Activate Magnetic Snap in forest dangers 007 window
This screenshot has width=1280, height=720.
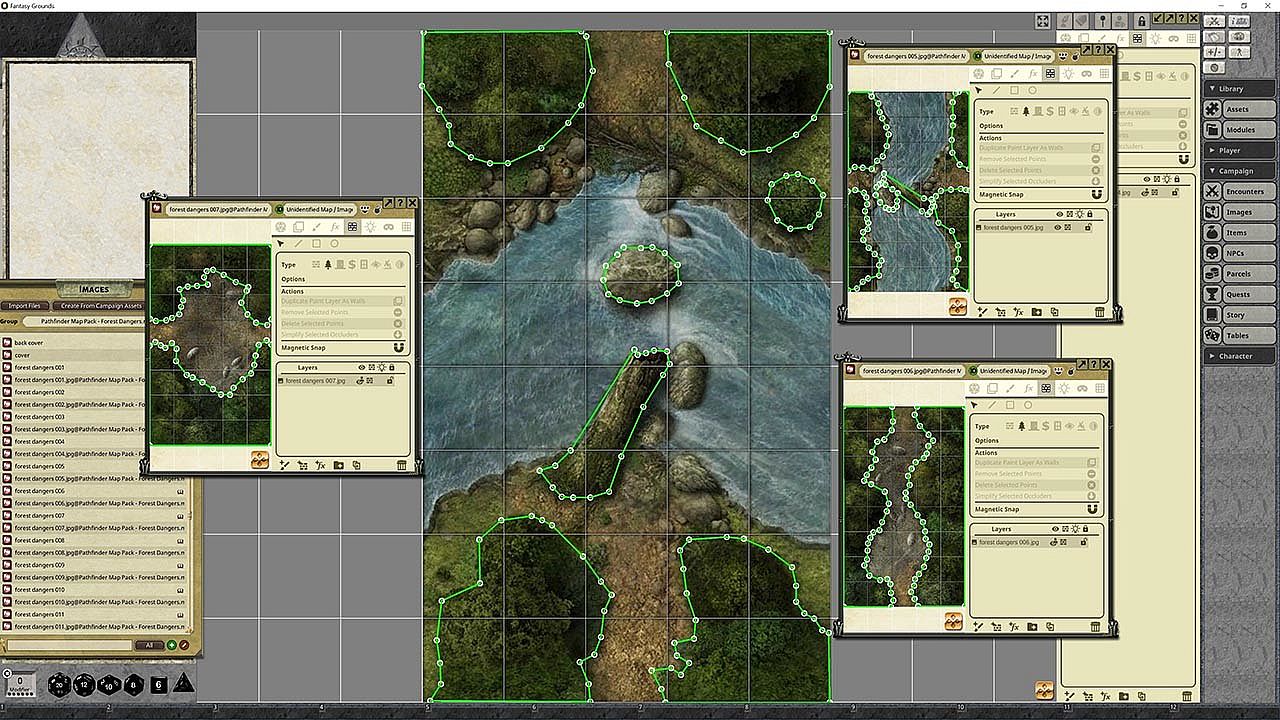[x=399, y=348]
